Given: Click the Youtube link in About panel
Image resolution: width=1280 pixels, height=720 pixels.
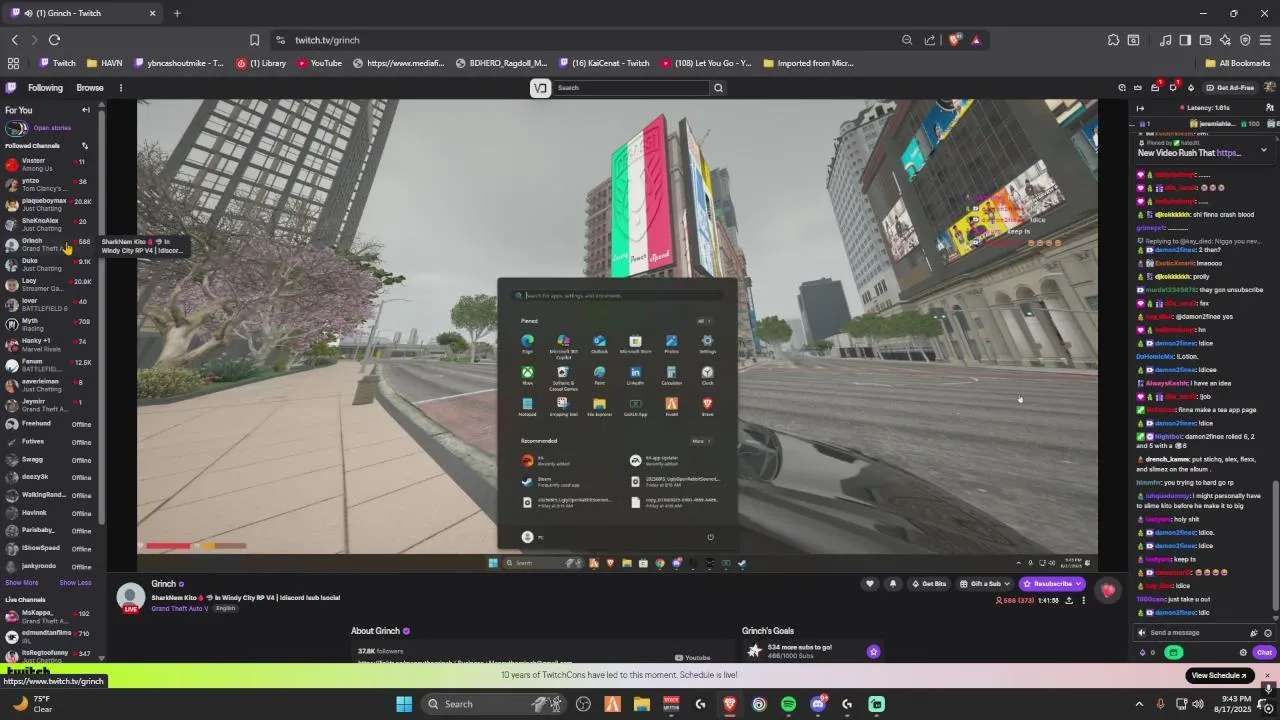Looking at the screenshot, I should 693,657.
